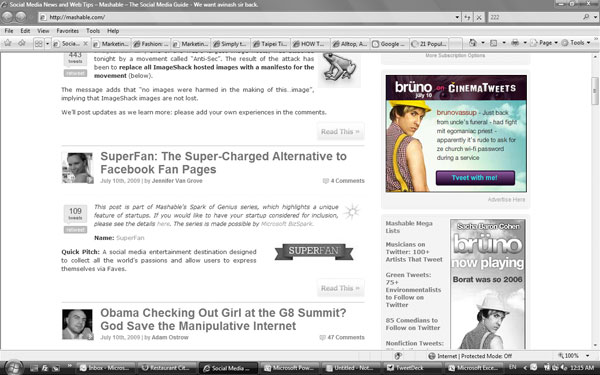600x375 pixels.
Task: Click the Print toolbar icon
Action: pos(515,43)
